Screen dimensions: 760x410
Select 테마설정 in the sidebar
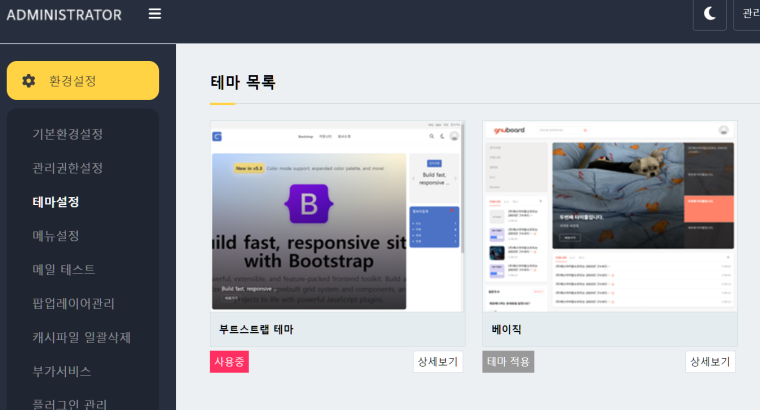click(56, 202)
